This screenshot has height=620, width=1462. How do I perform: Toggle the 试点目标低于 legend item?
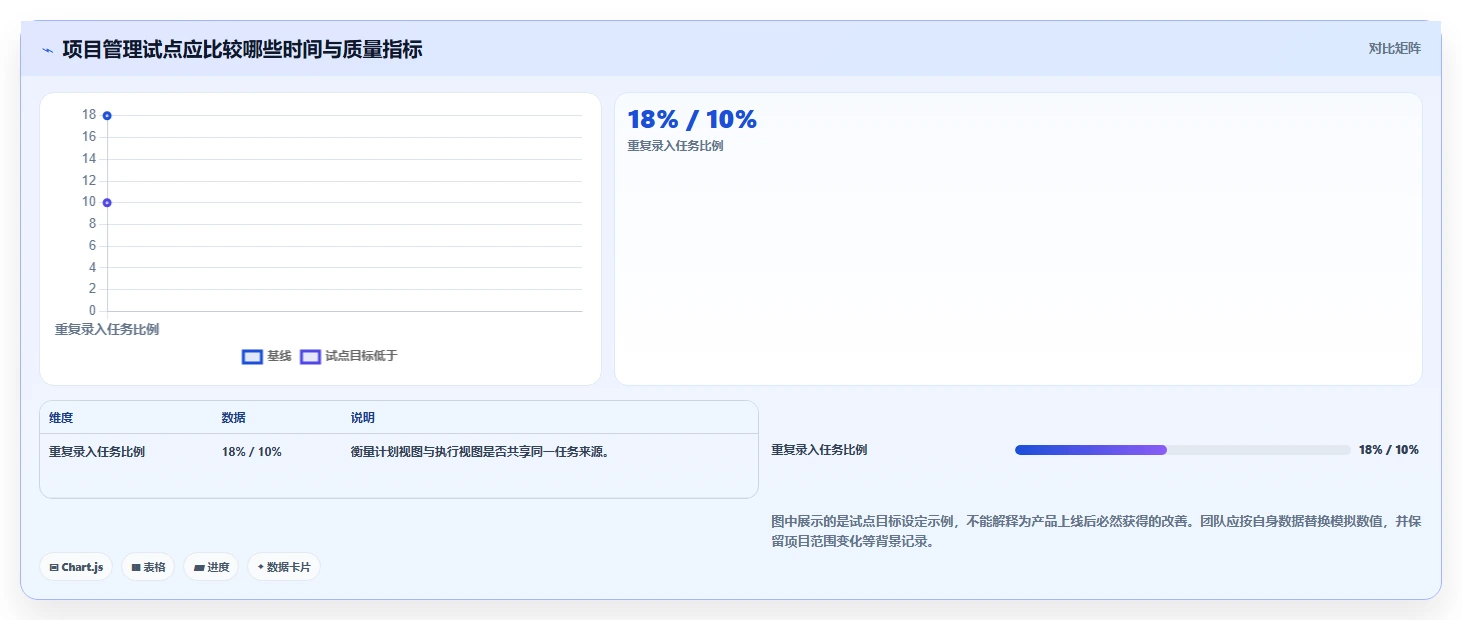(x=349, y=356)
